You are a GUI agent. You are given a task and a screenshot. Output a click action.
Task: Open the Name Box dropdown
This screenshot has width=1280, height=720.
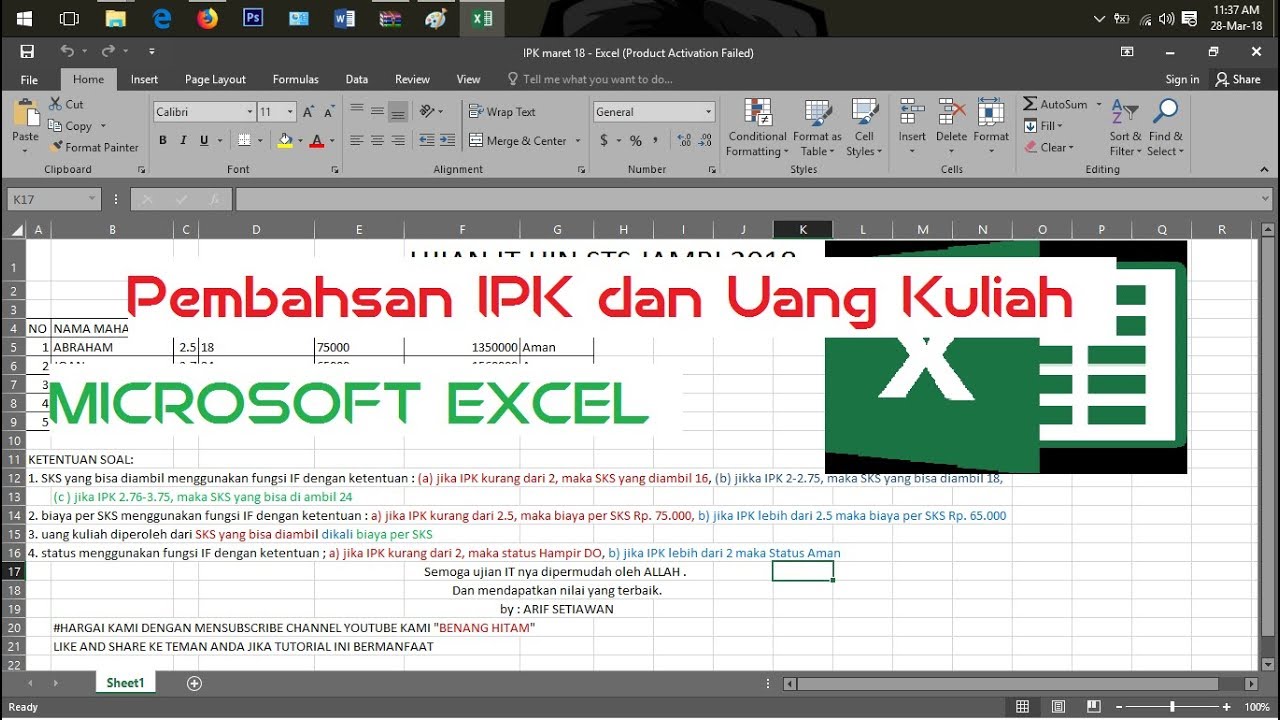coord(92,200)
